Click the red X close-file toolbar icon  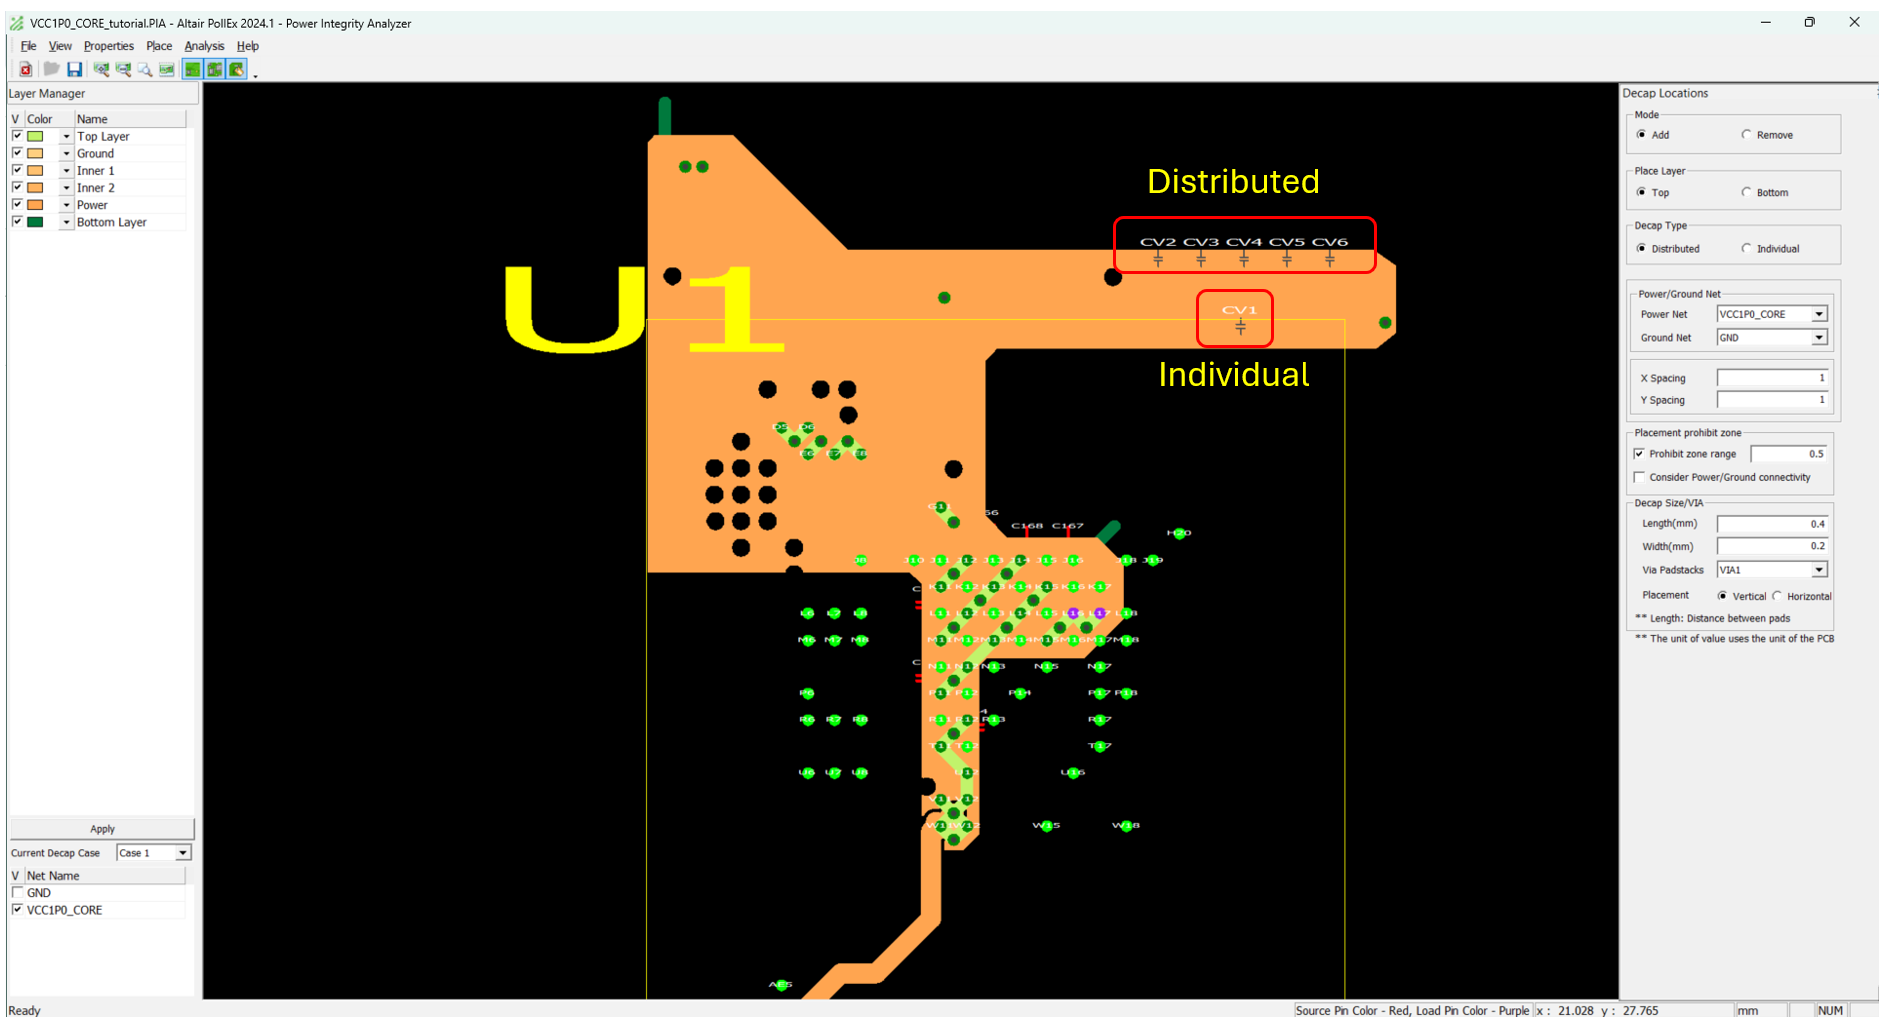tap(26, 69)
